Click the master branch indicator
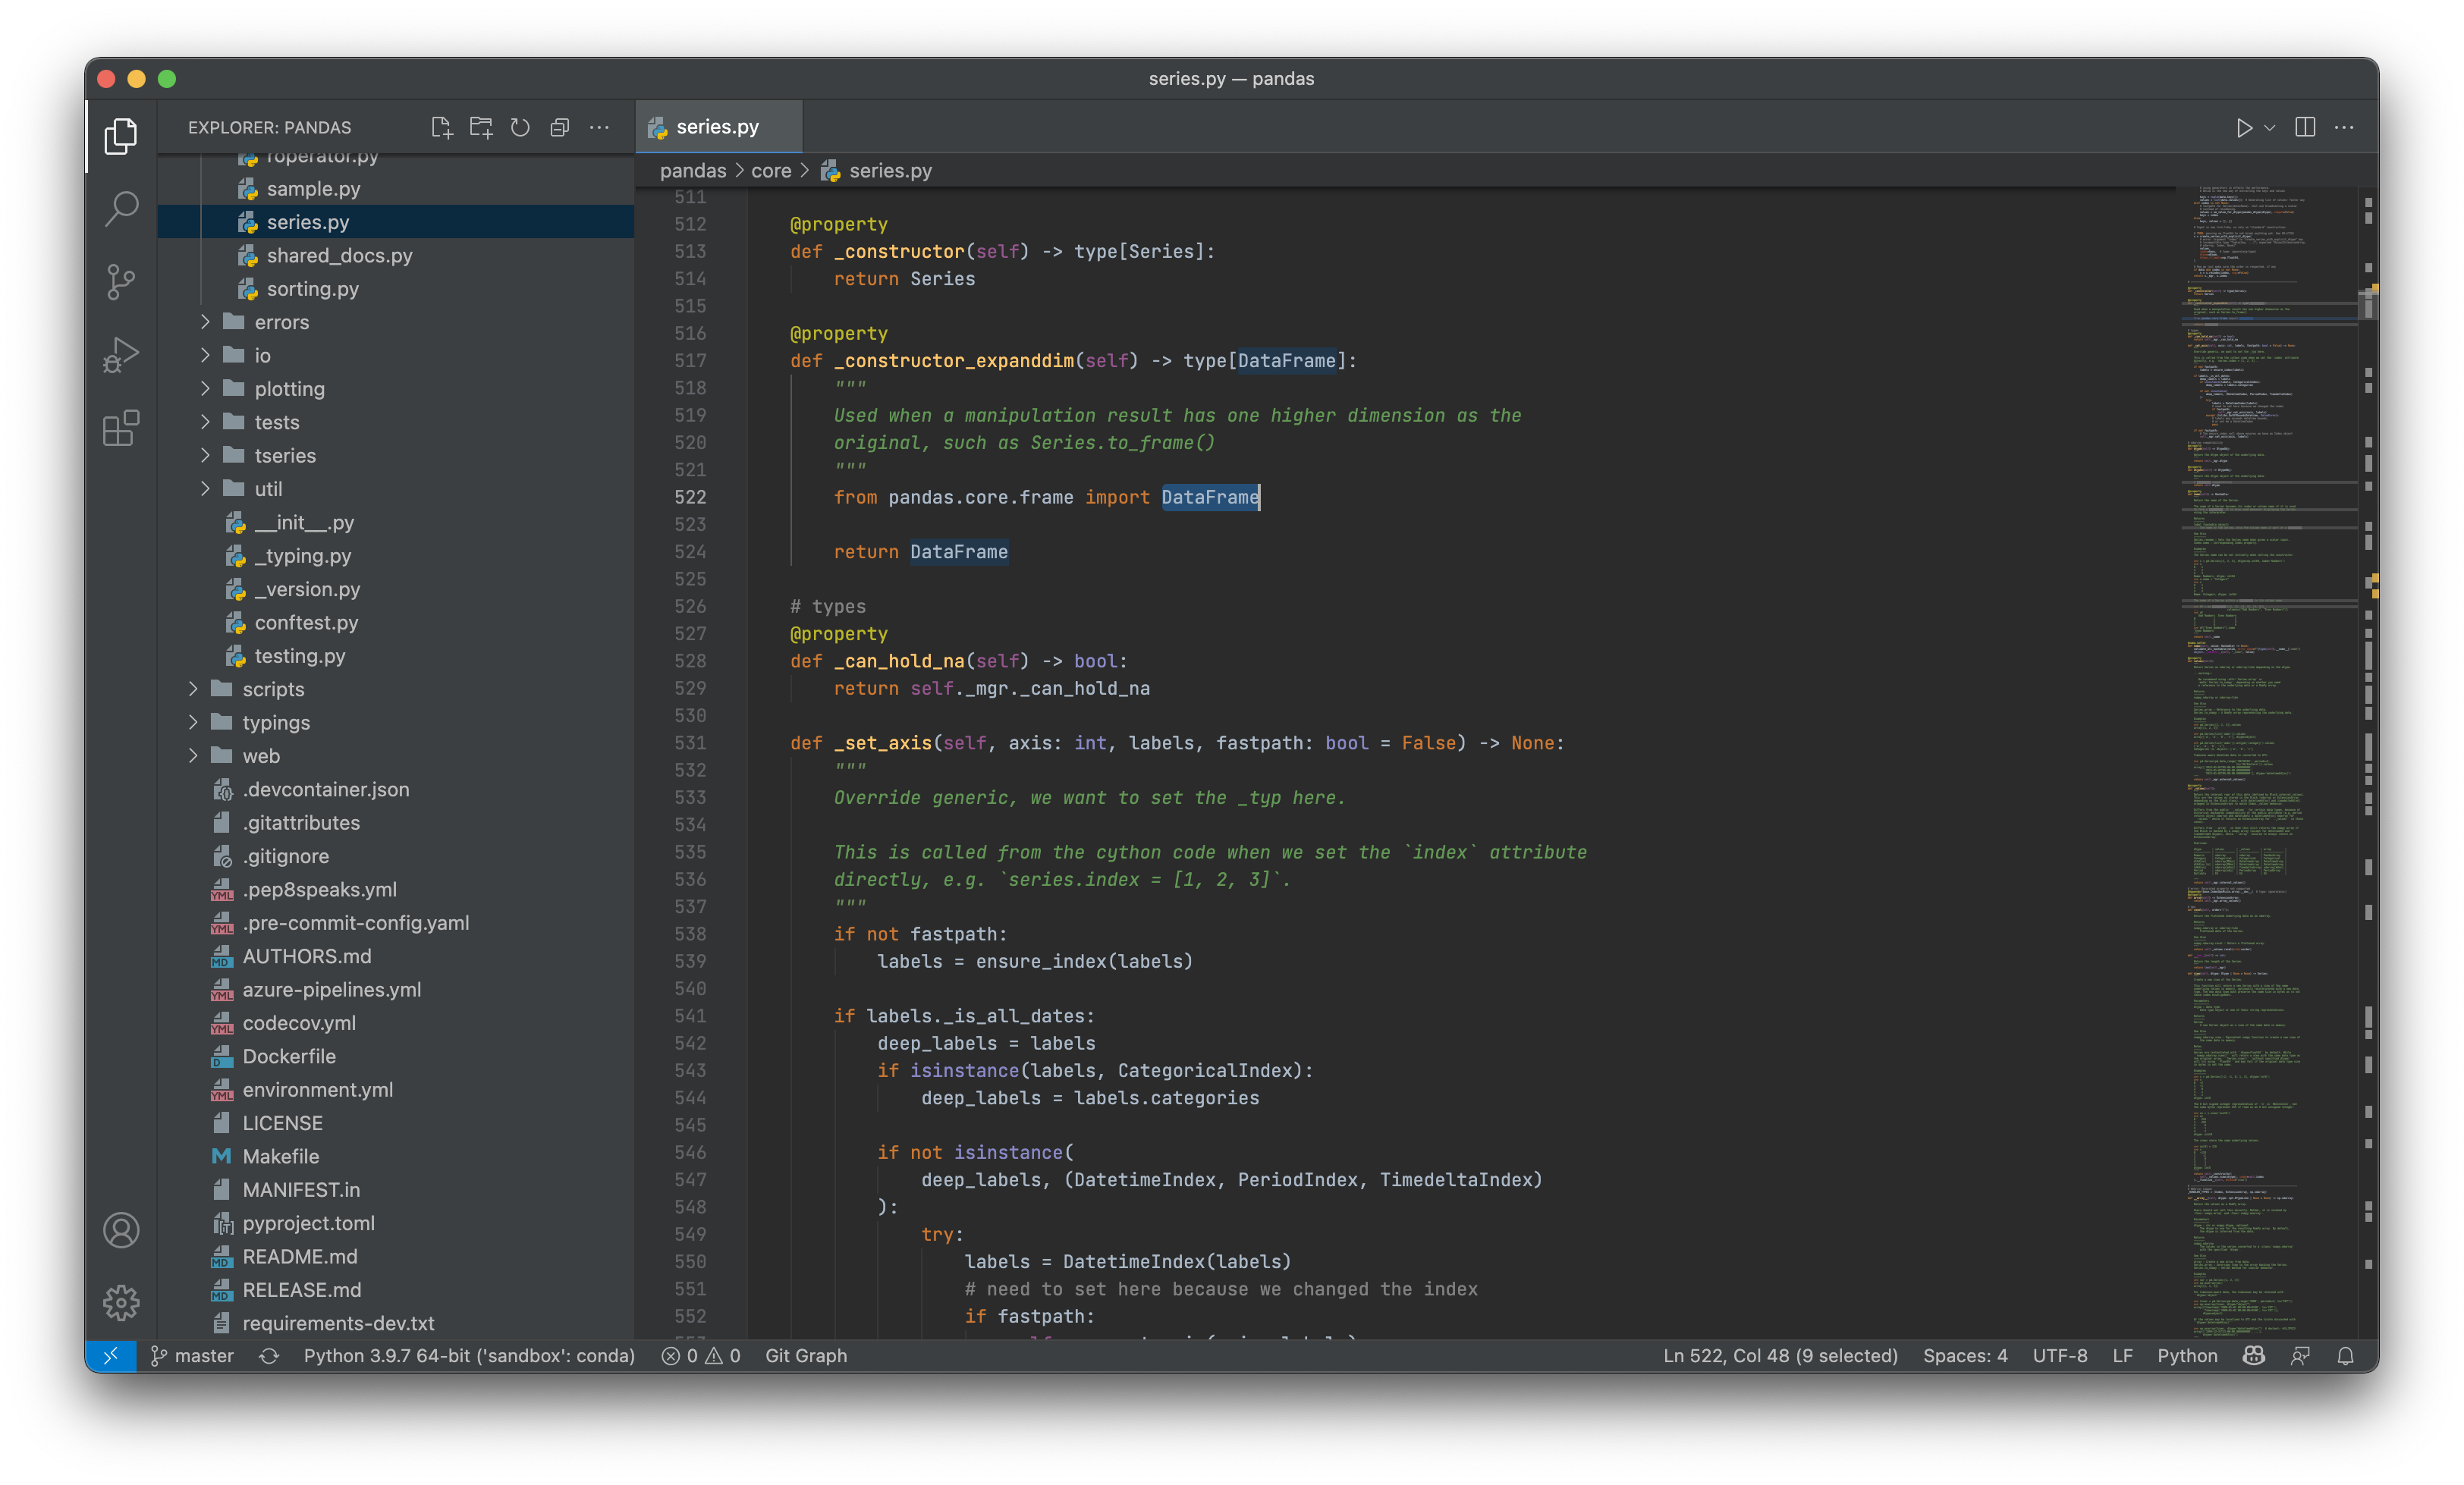Viewport: 2464px width, 1485px height. [192, 1356]
